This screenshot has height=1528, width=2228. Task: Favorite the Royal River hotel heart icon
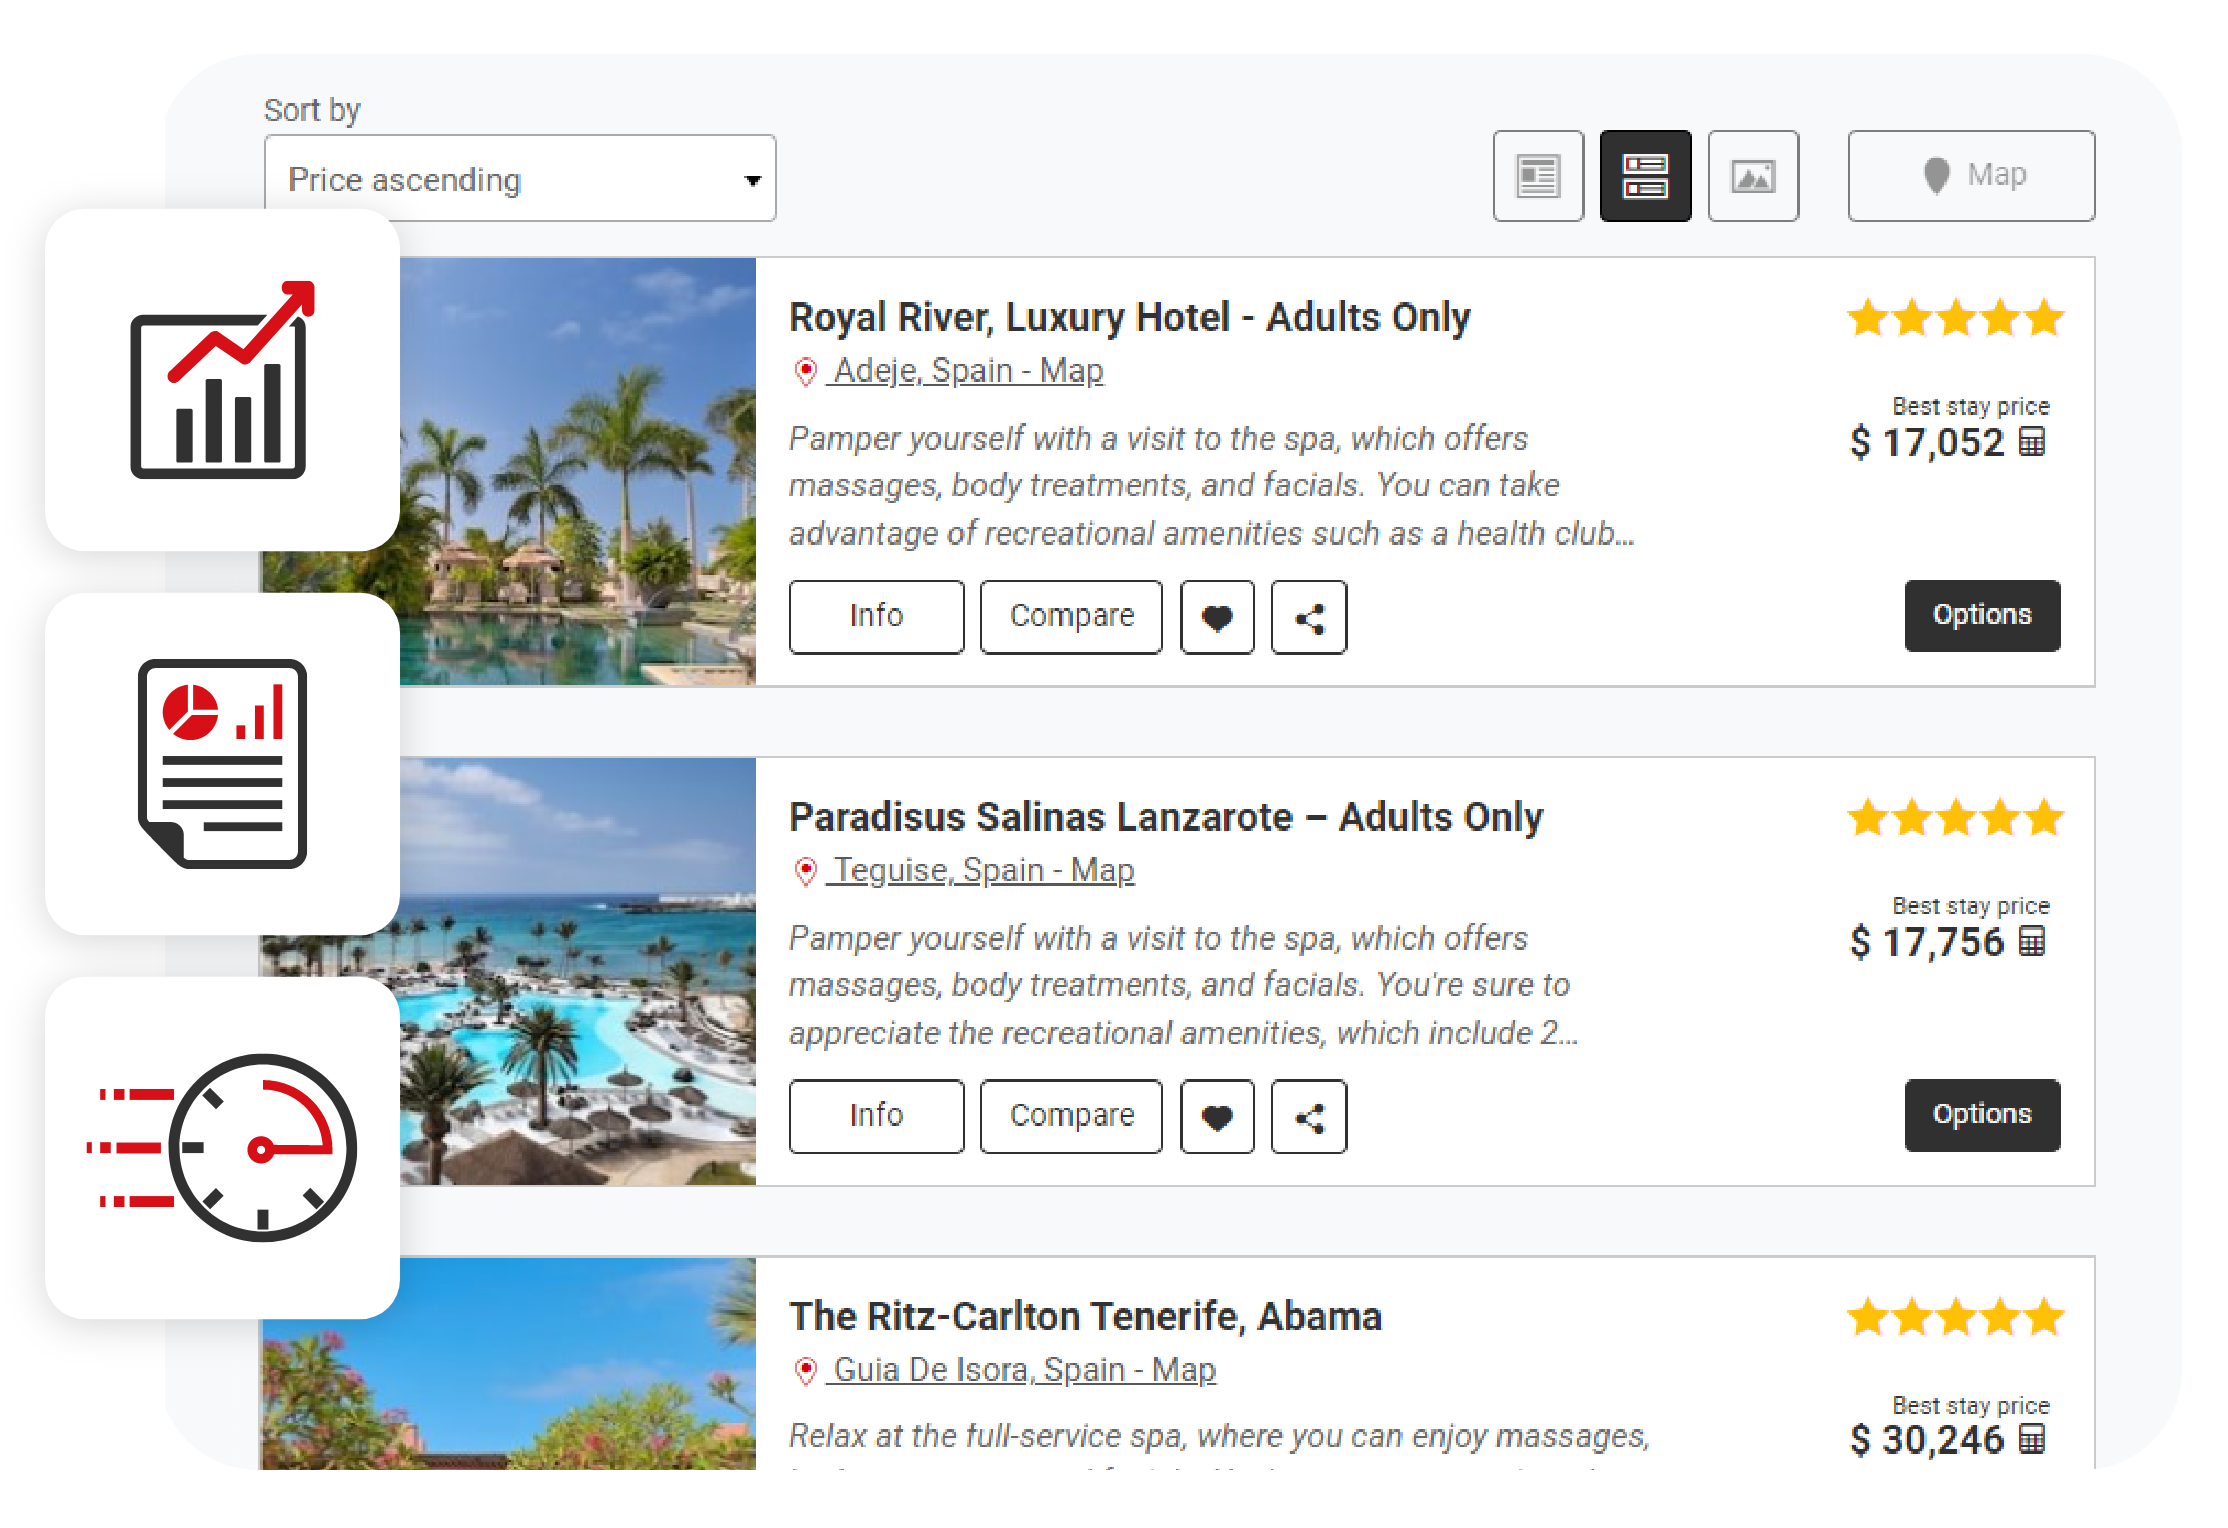[x=1217, y=618]
